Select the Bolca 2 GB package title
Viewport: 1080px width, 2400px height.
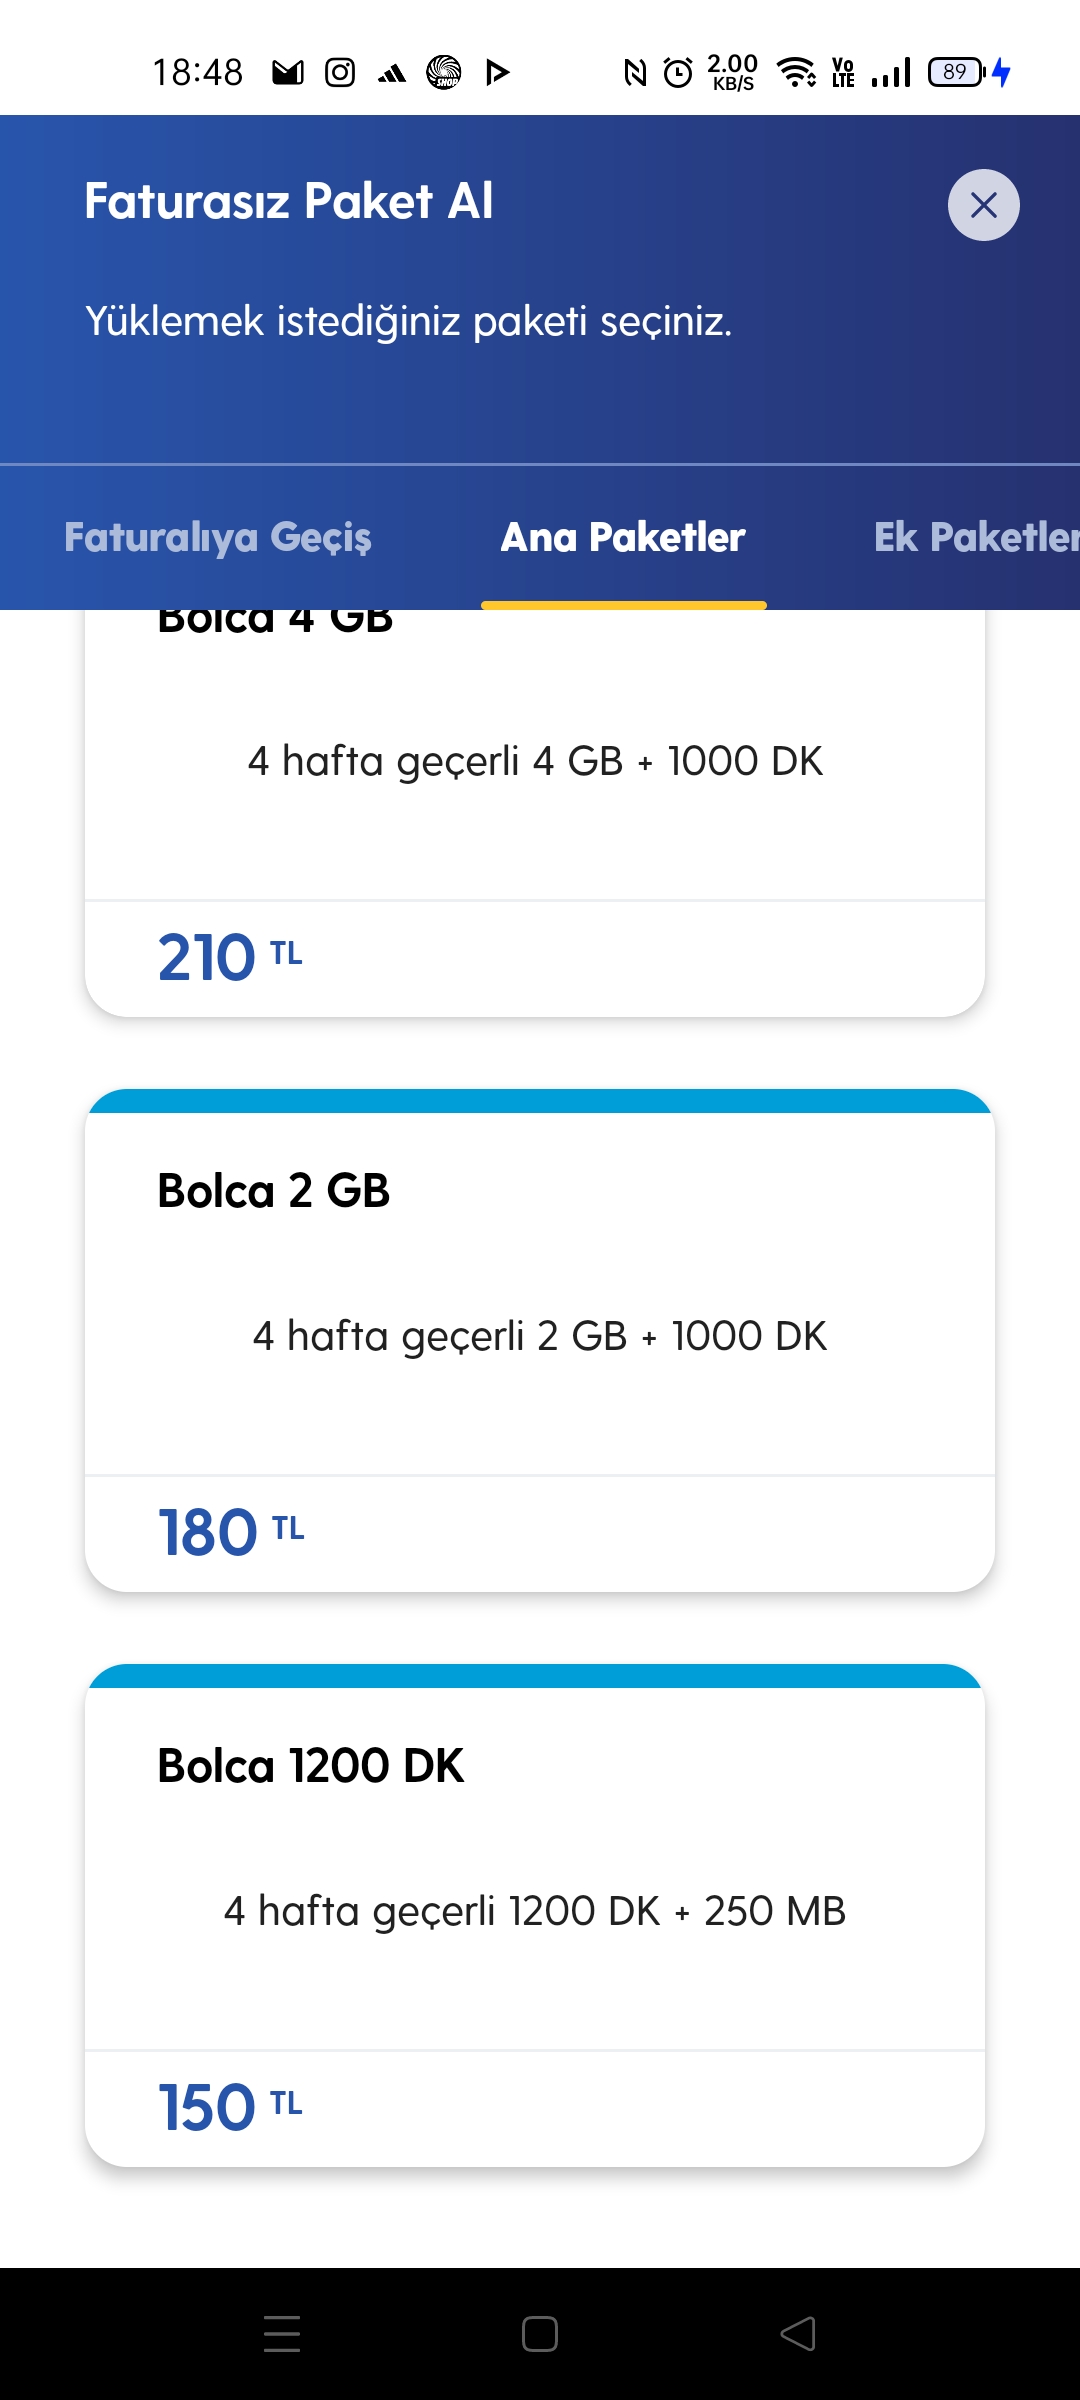coord(273,1191)
